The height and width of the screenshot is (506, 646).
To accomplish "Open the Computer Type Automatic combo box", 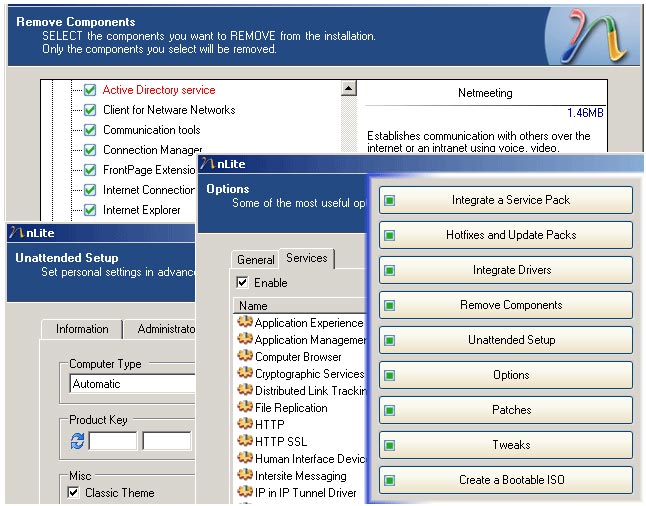I will coord(132,384).
